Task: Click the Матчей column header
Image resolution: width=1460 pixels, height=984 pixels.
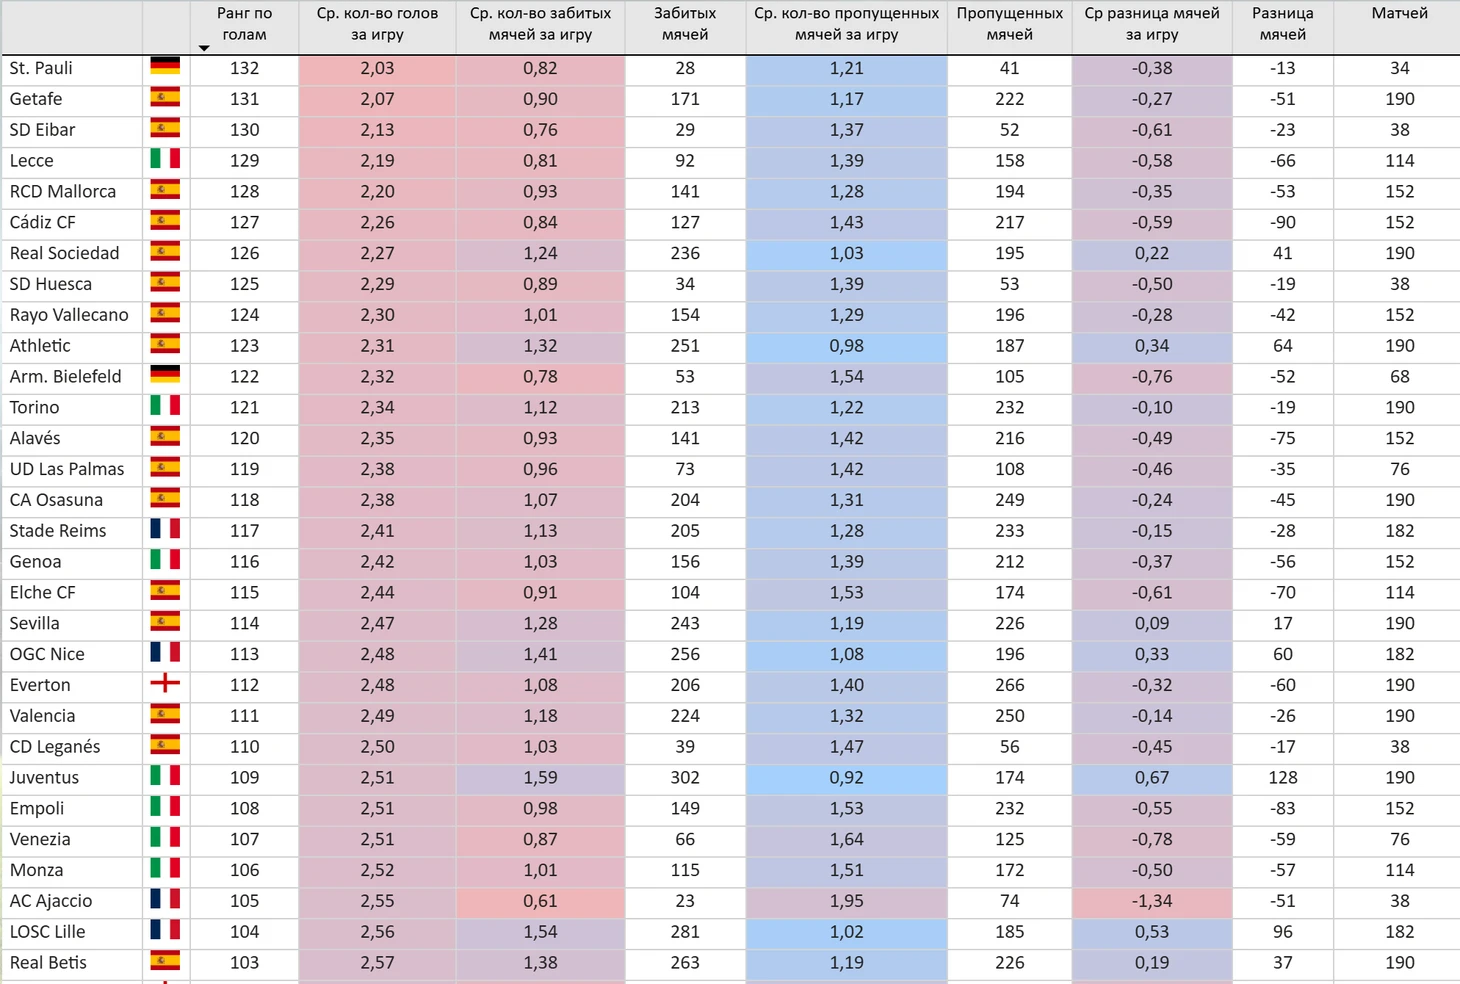Action: point(1399,14)
